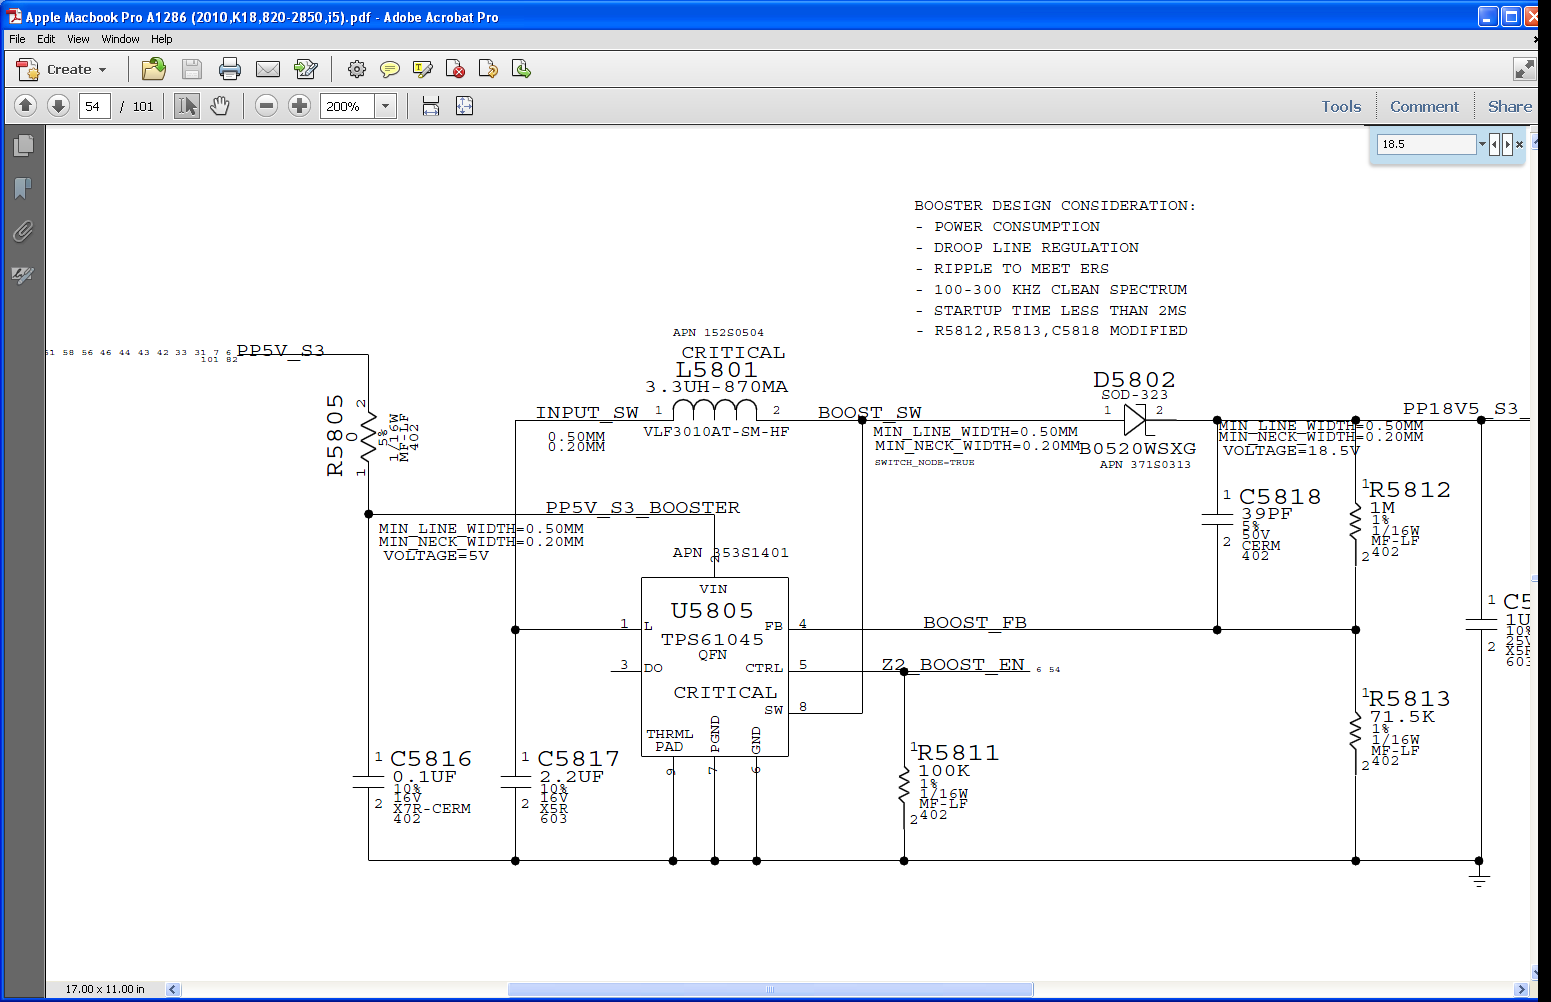Image resolution: width=1551 pixels, height=1002 pixels.
Task: Zoom out with the minus button
Action: pyautogui.click(x=266, y=106)
